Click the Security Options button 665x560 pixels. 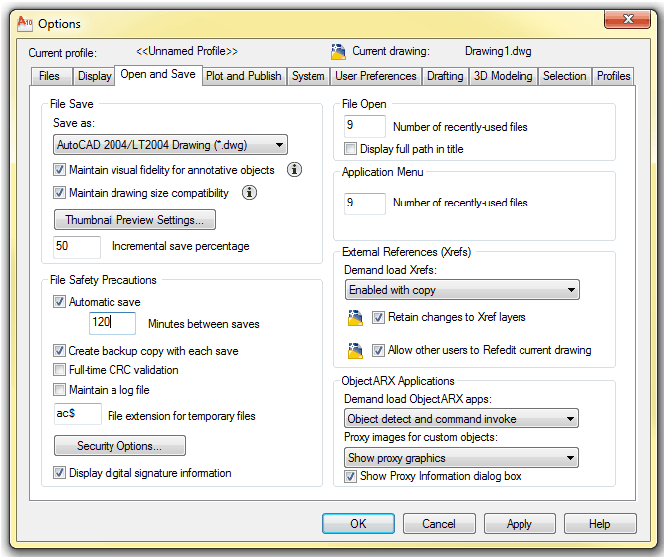[x=119, y=446]
